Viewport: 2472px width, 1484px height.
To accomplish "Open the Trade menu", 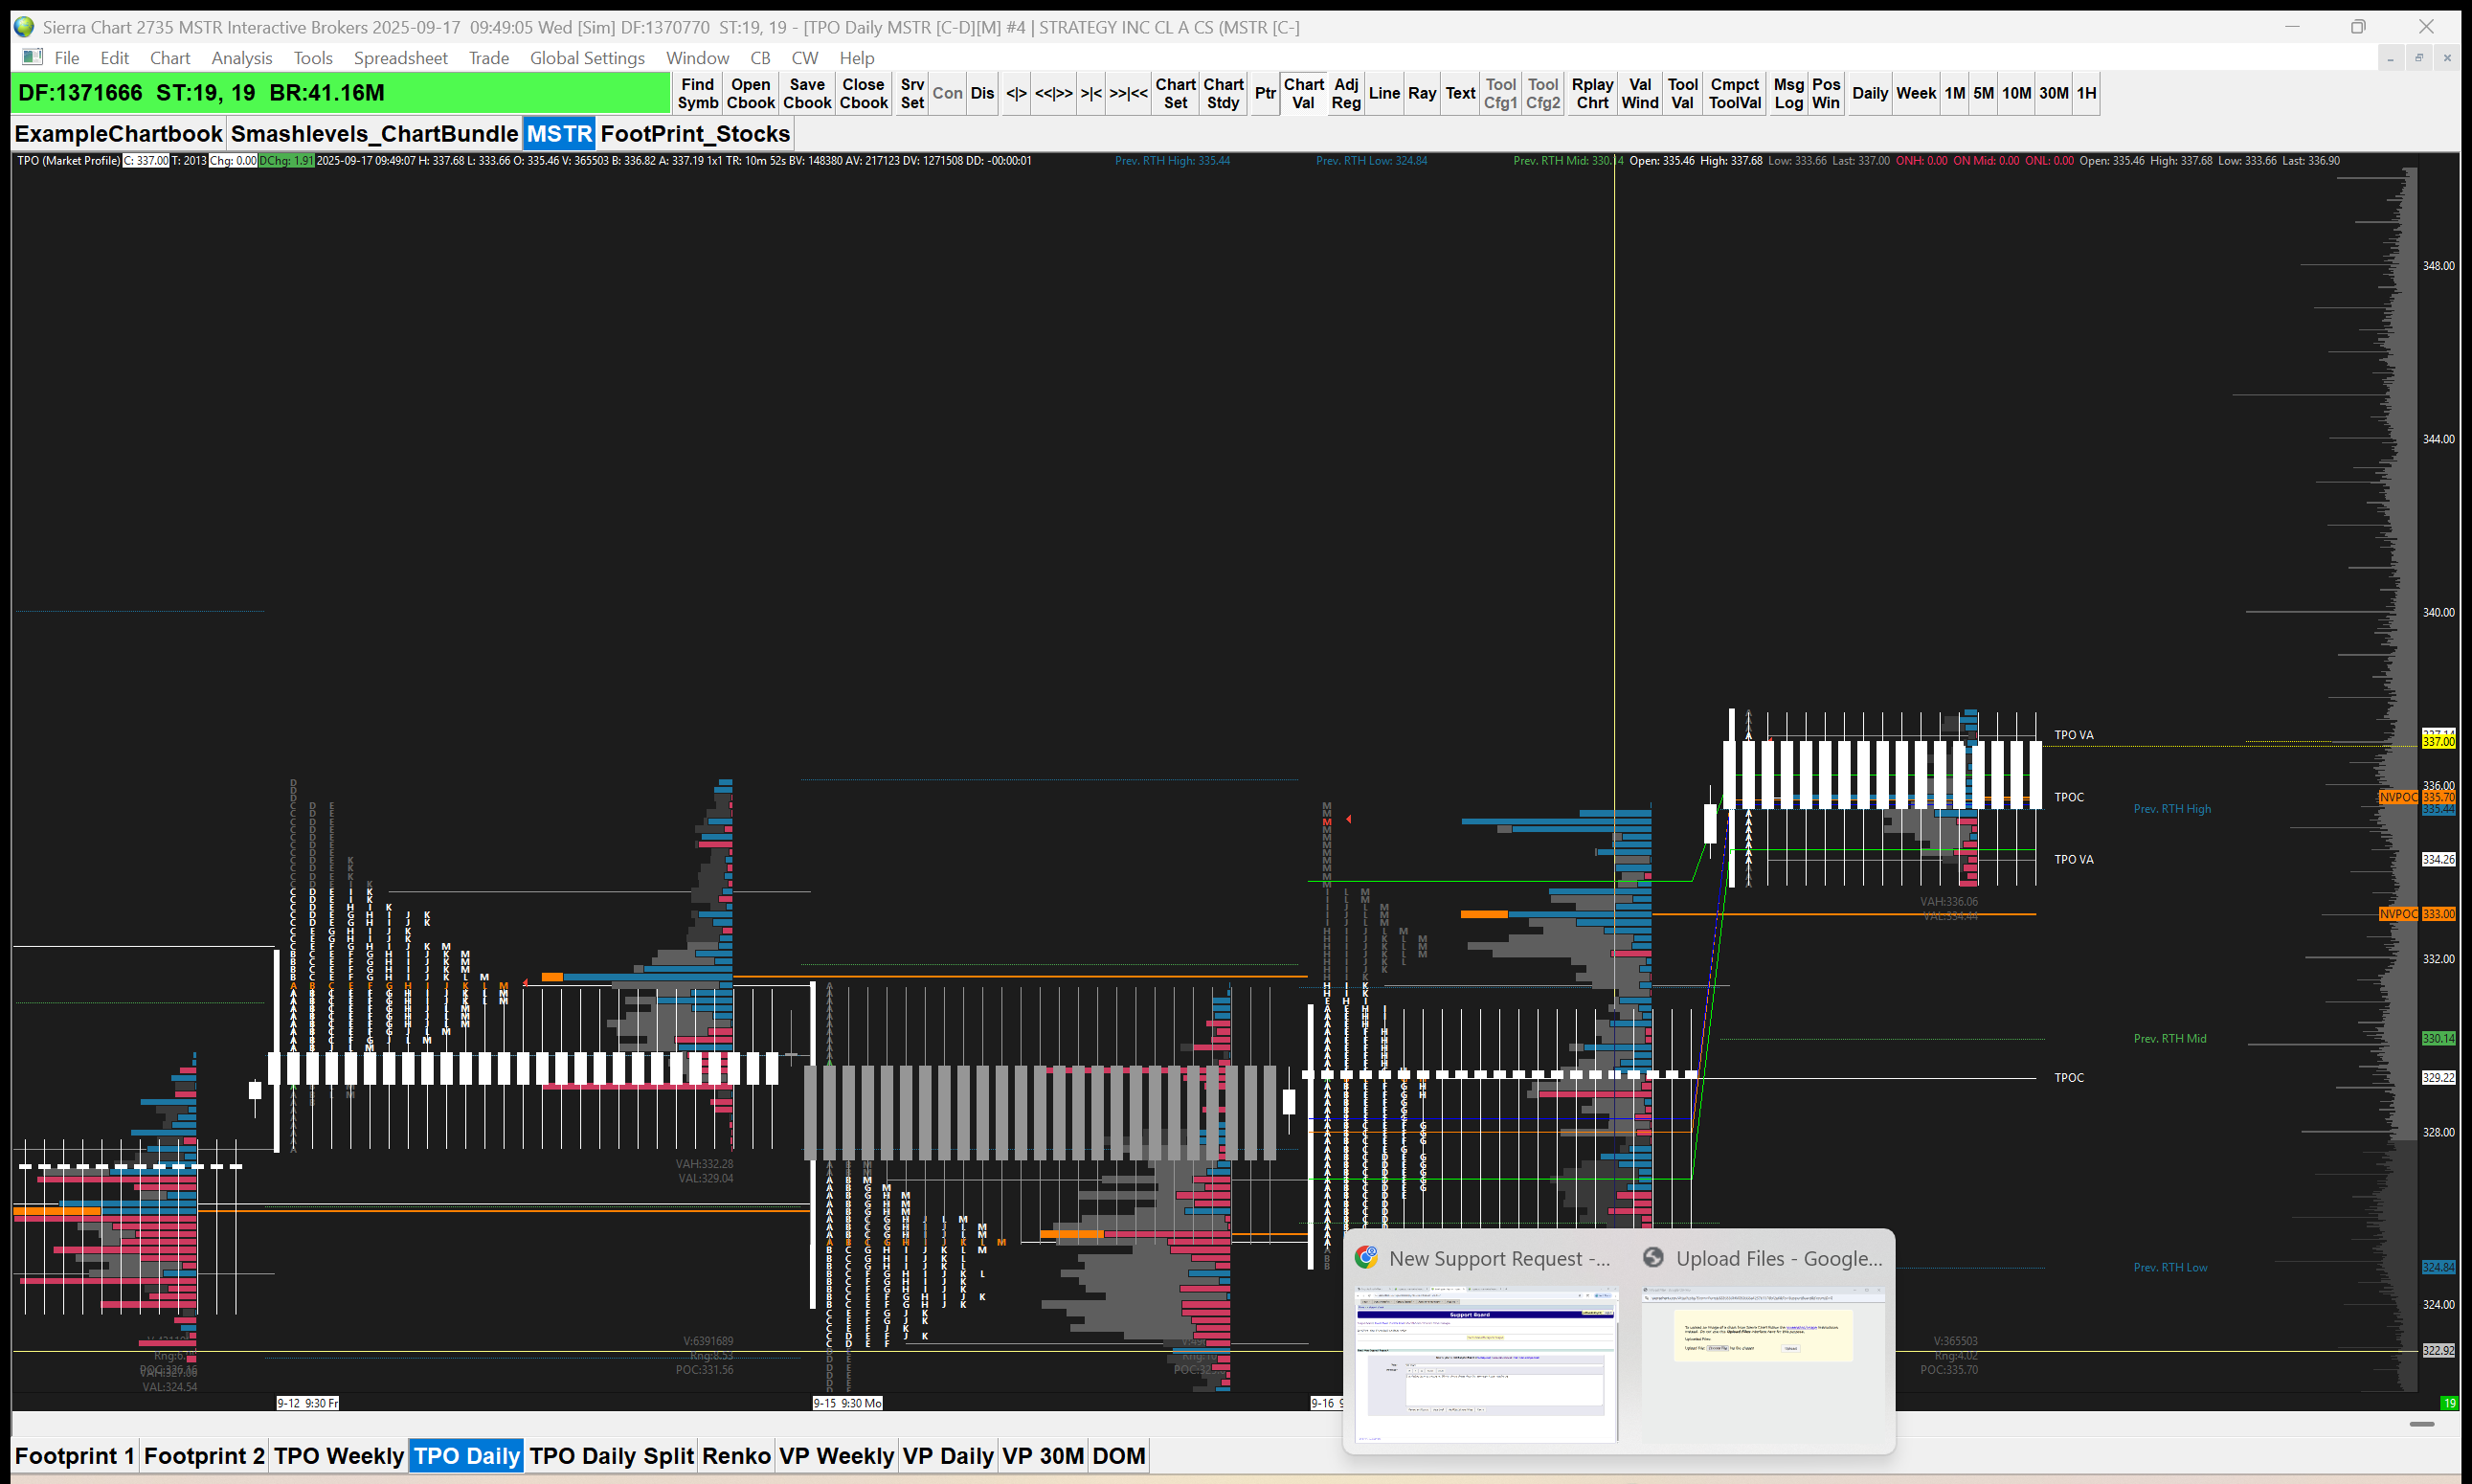I will [x=488, y=58].
